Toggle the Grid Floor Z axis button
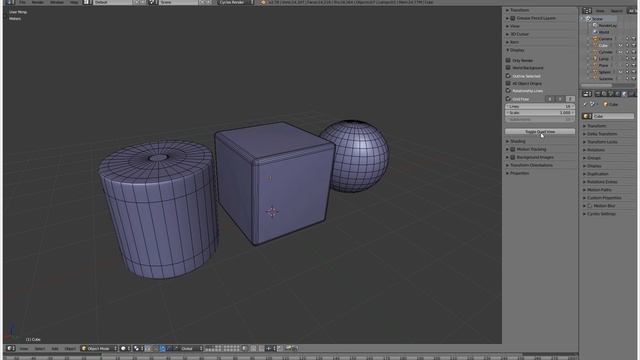 (x=570, y=99)
